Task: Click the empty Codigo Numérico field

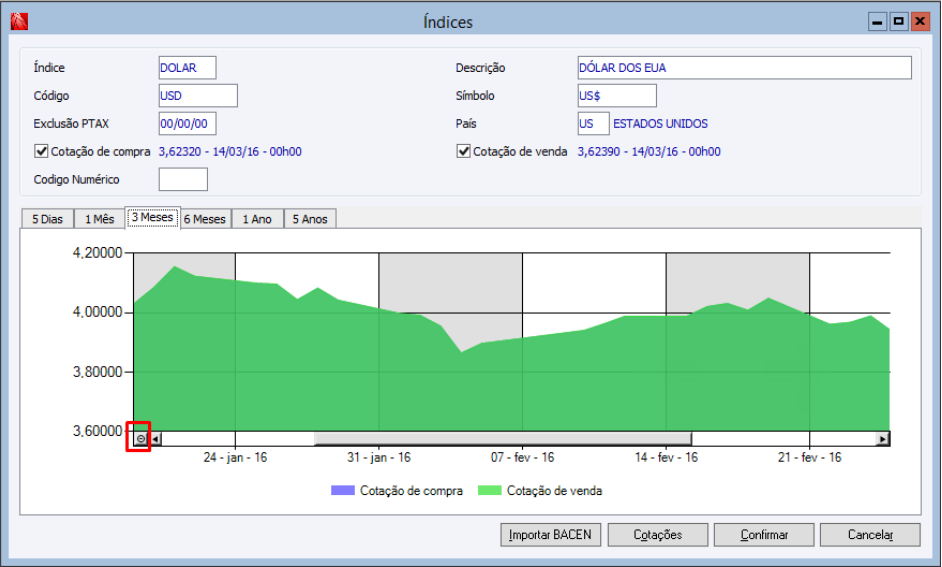Action: (183, 179)
